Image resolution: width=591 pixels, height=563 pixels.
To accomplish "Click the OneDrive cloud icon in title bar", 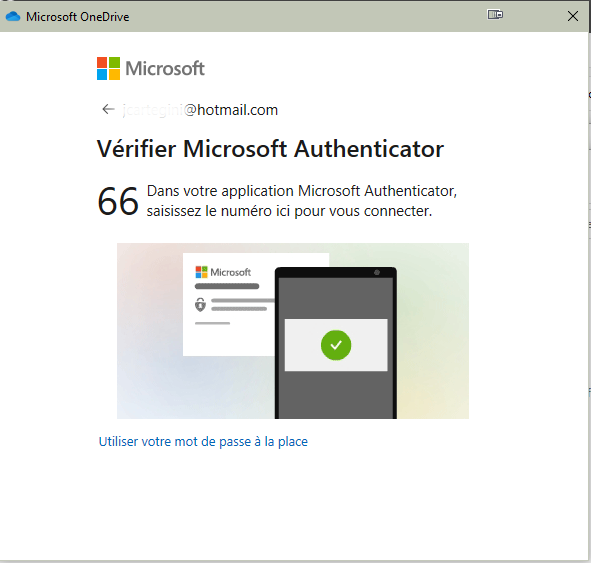I will (x=13, y=17).
